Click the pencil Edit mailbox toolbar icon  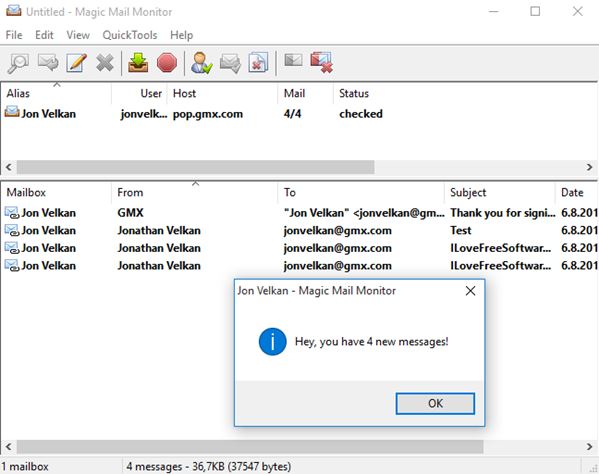(x=76, y=63)
